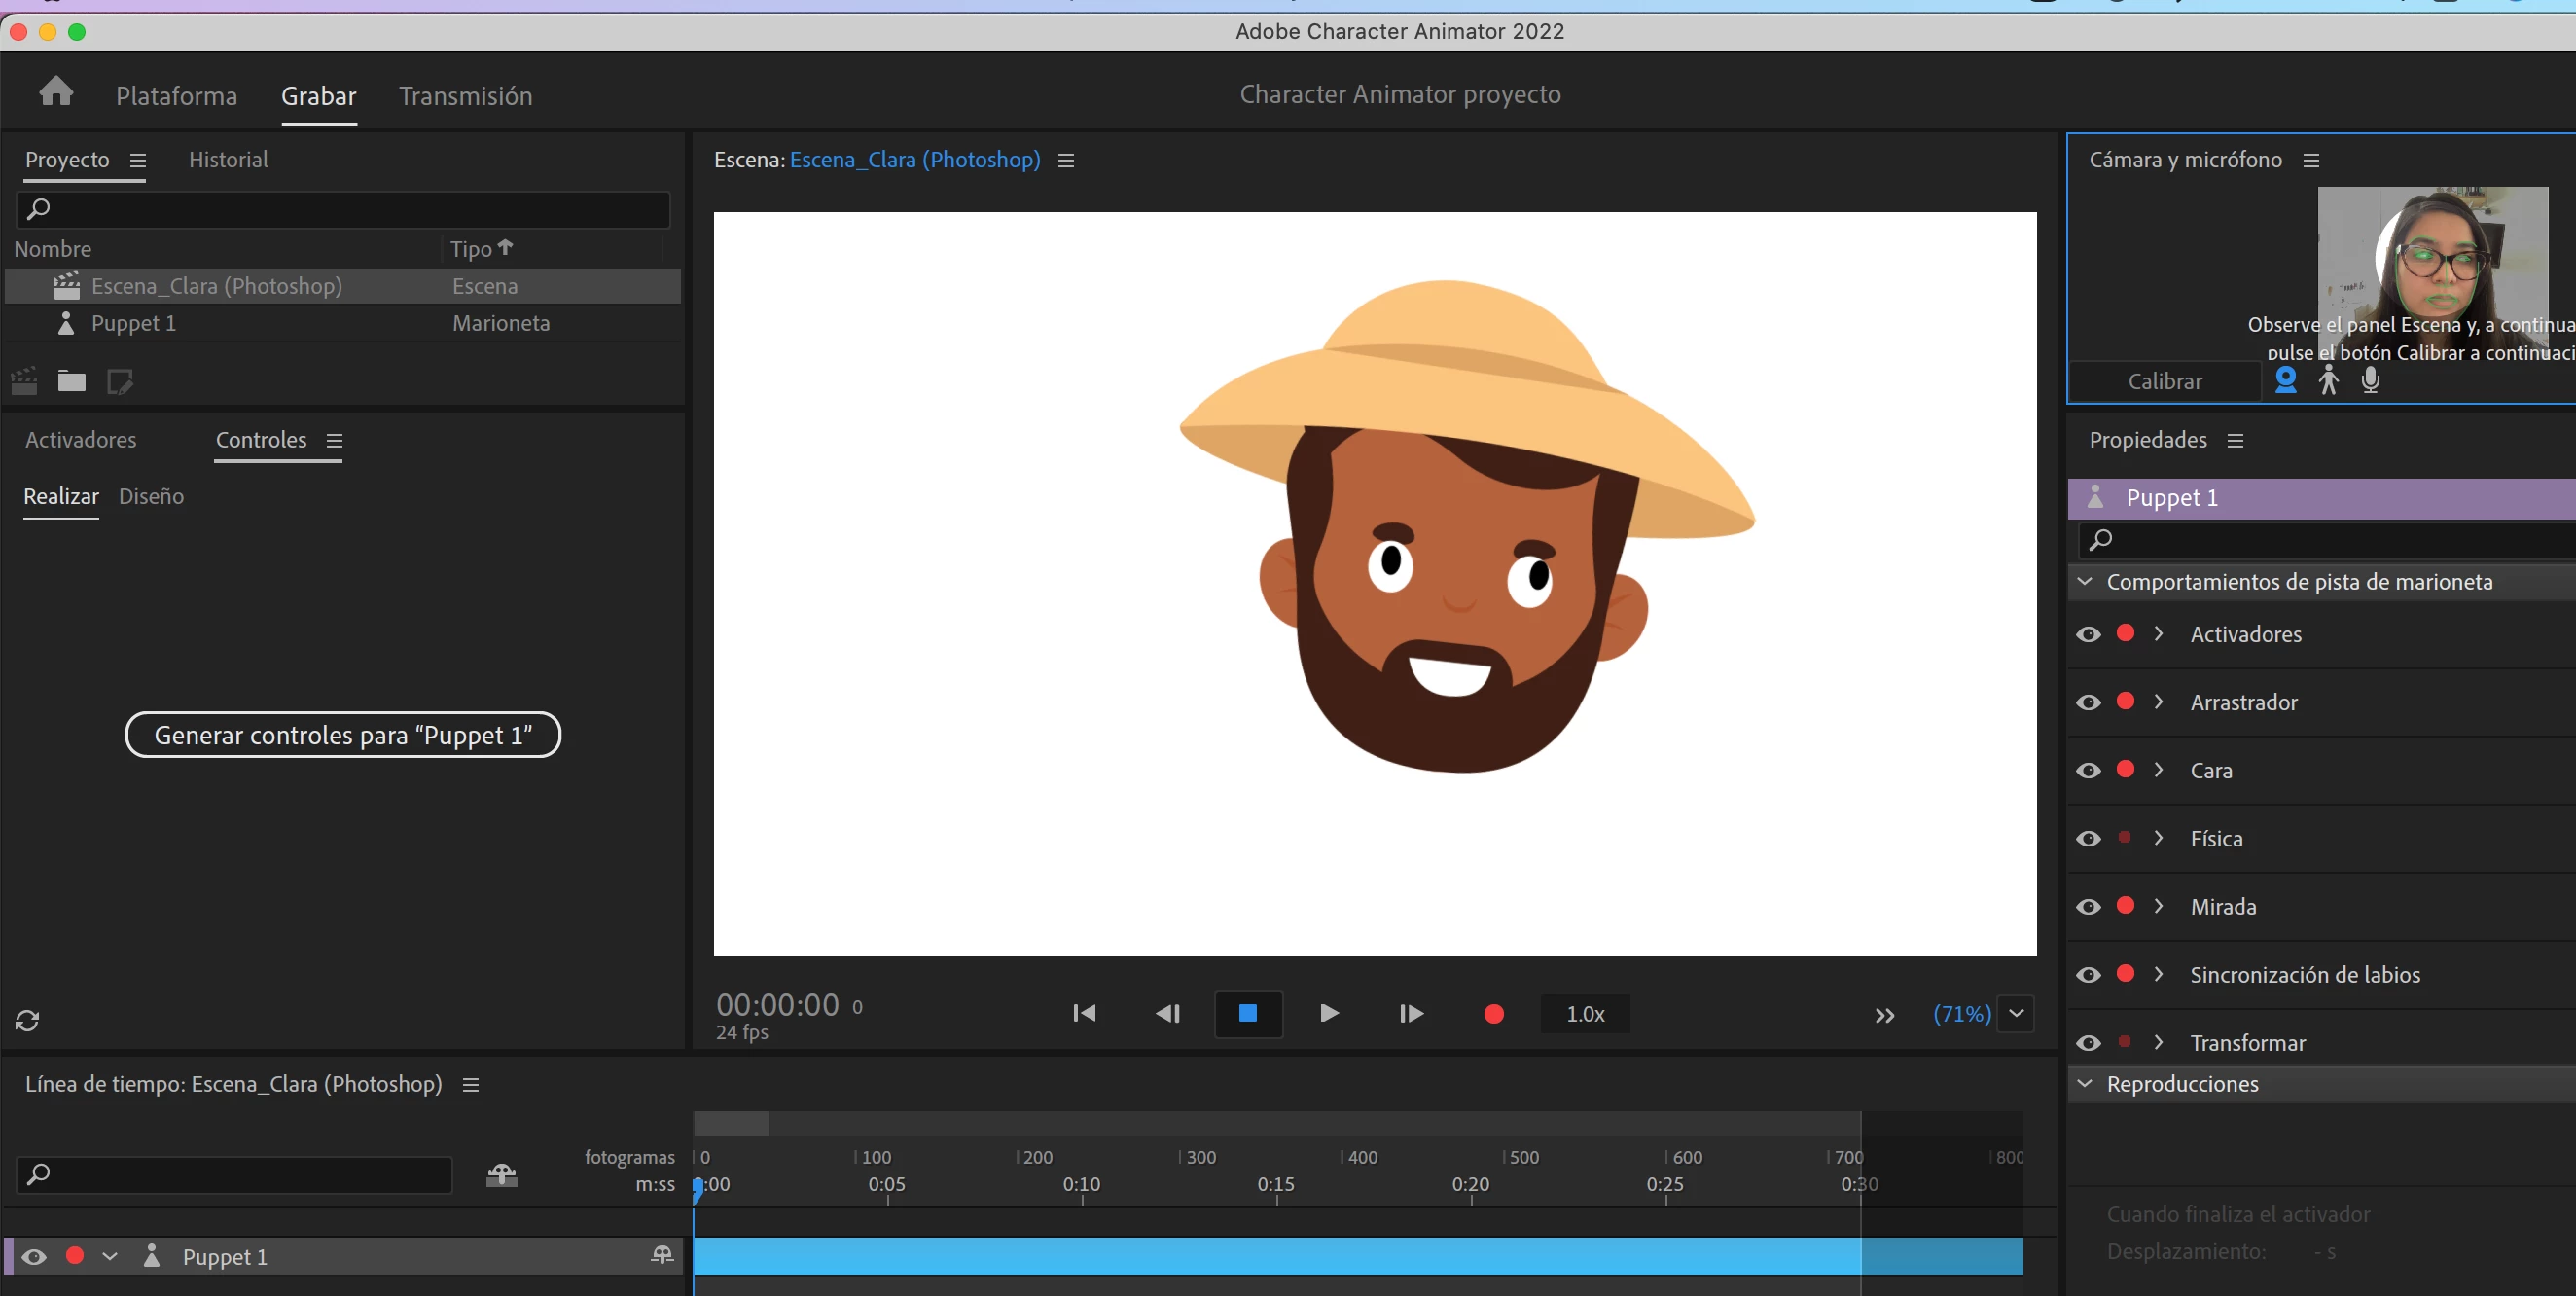Click the stop playback button
Image resolution: width=2576 pixels, height=1296 pixels.
coord(1247,1014)
